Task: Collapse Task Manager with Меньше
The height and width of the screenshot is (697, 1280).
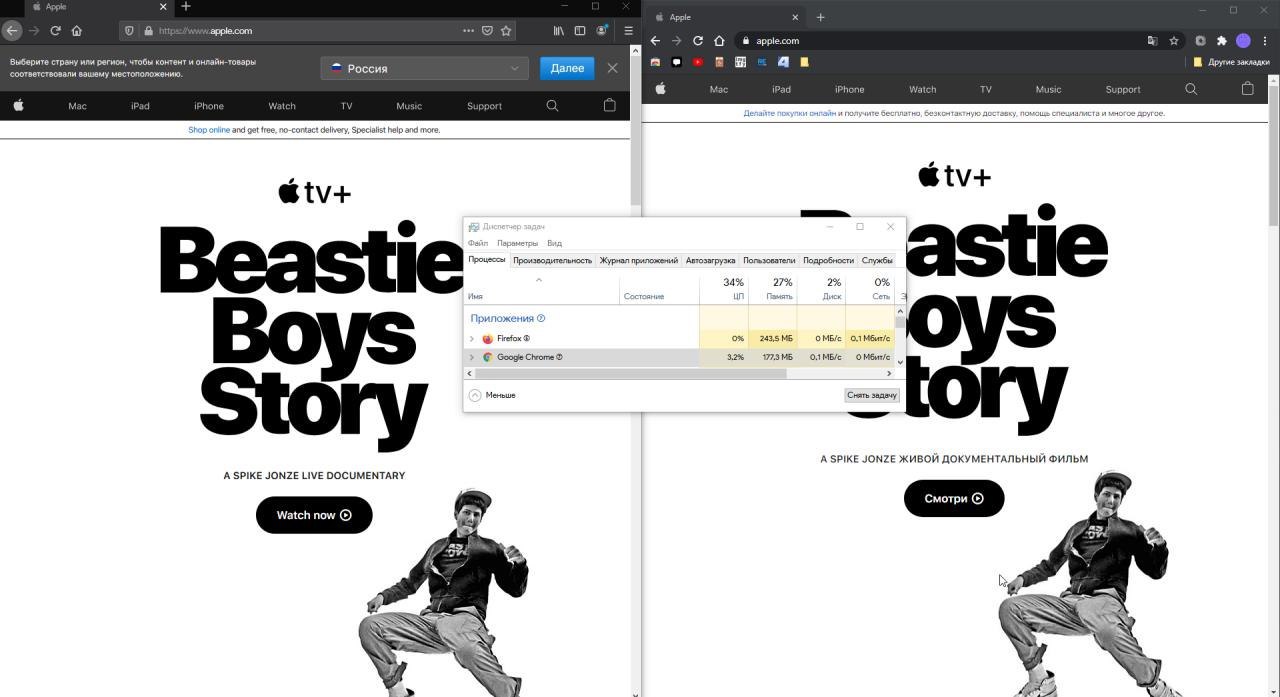Action: click(x=492, y=395)
